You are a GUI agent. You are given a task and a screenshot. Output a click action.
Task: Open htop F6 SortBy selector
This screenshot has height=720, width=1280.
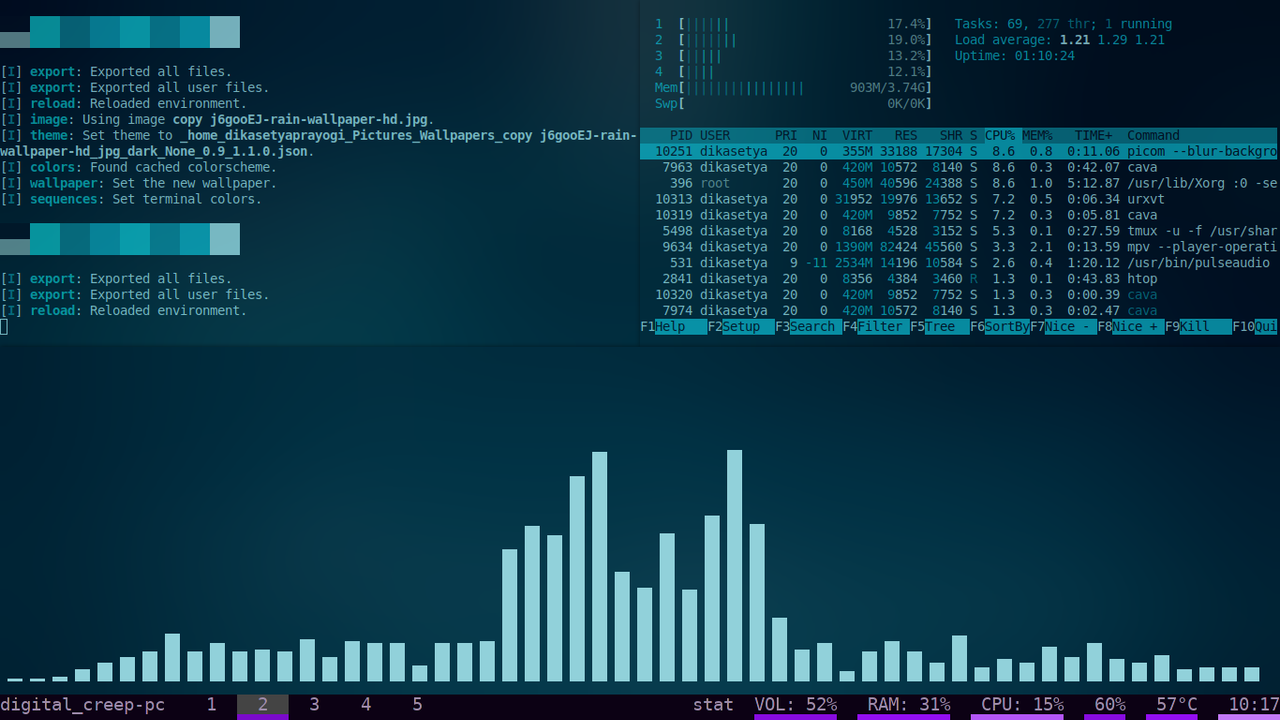click(1000, 327)
